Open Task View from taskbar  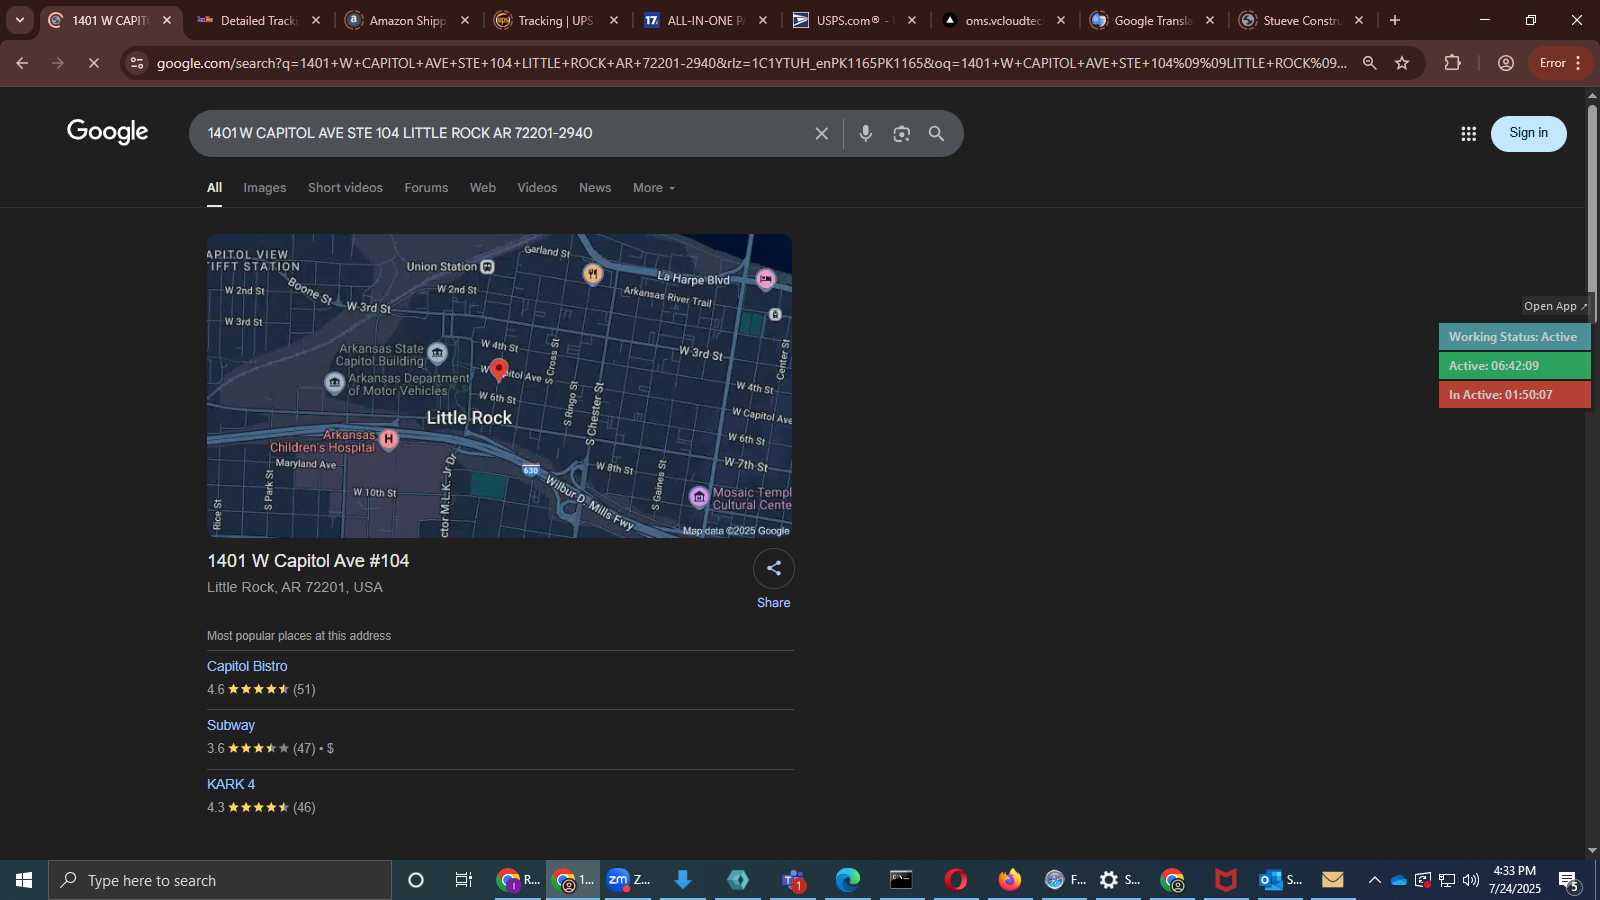[x=463, y=880]
